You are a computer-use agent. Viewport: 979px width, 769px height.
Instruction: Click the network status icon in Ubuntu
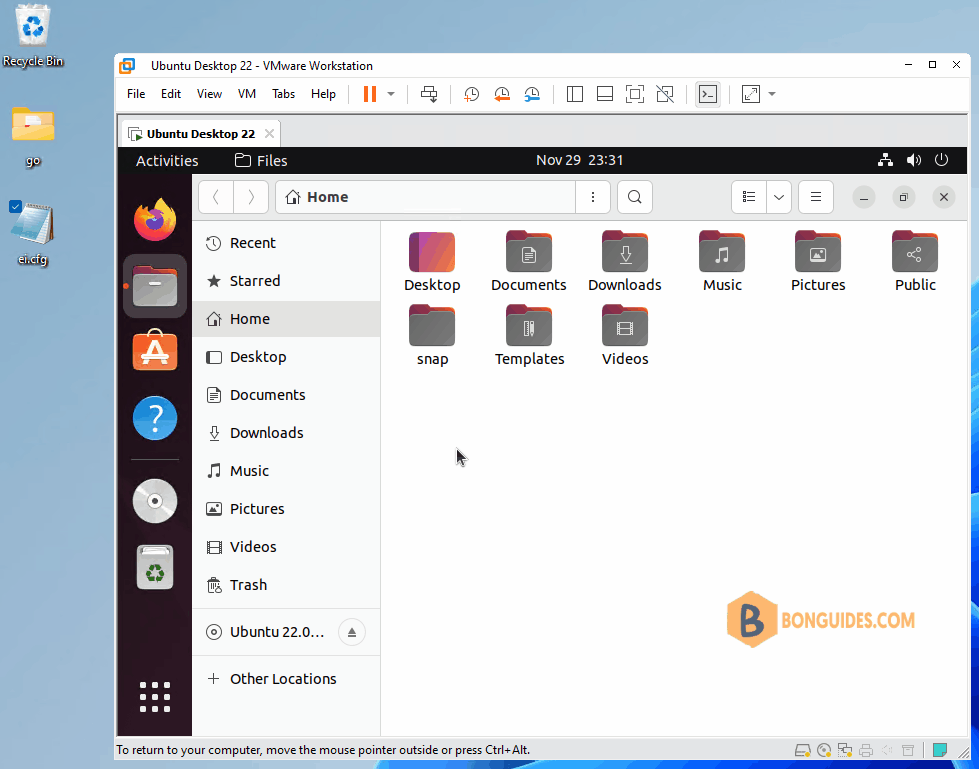pos(885,160)
